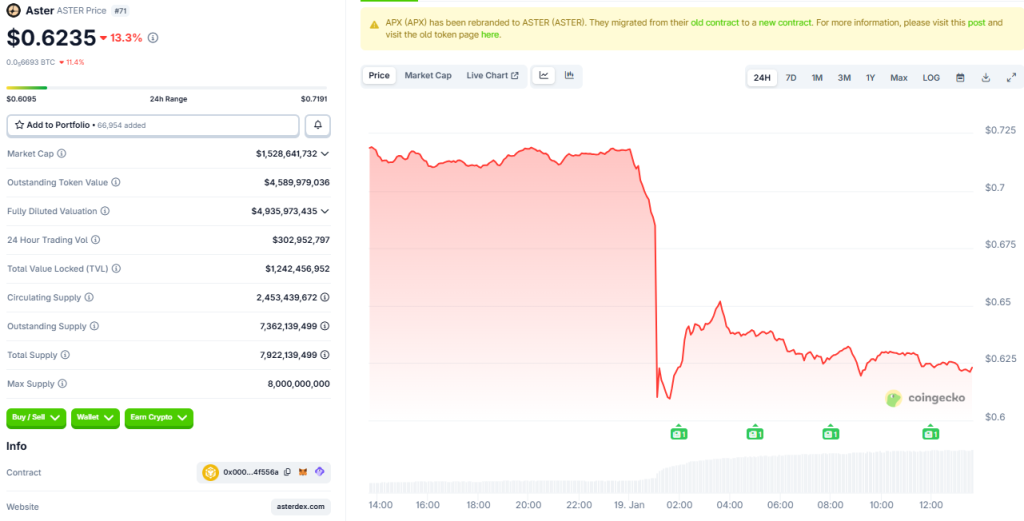This screenshot has width=1024, height=521.
Task: Expand the Market Cap details chevron
Action: (x=325, y=154)
